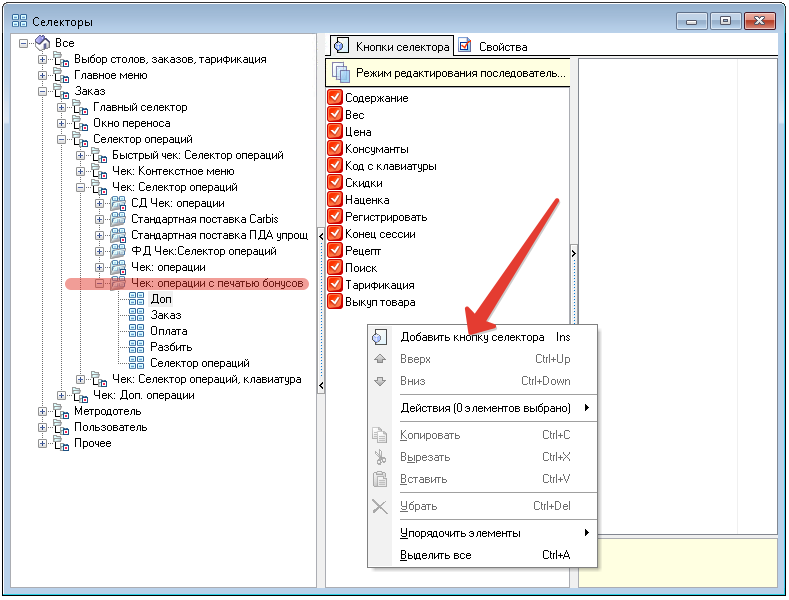Click the folder icon of Окно переноса
Screen dimensions: 789x600
click(81, 123)
